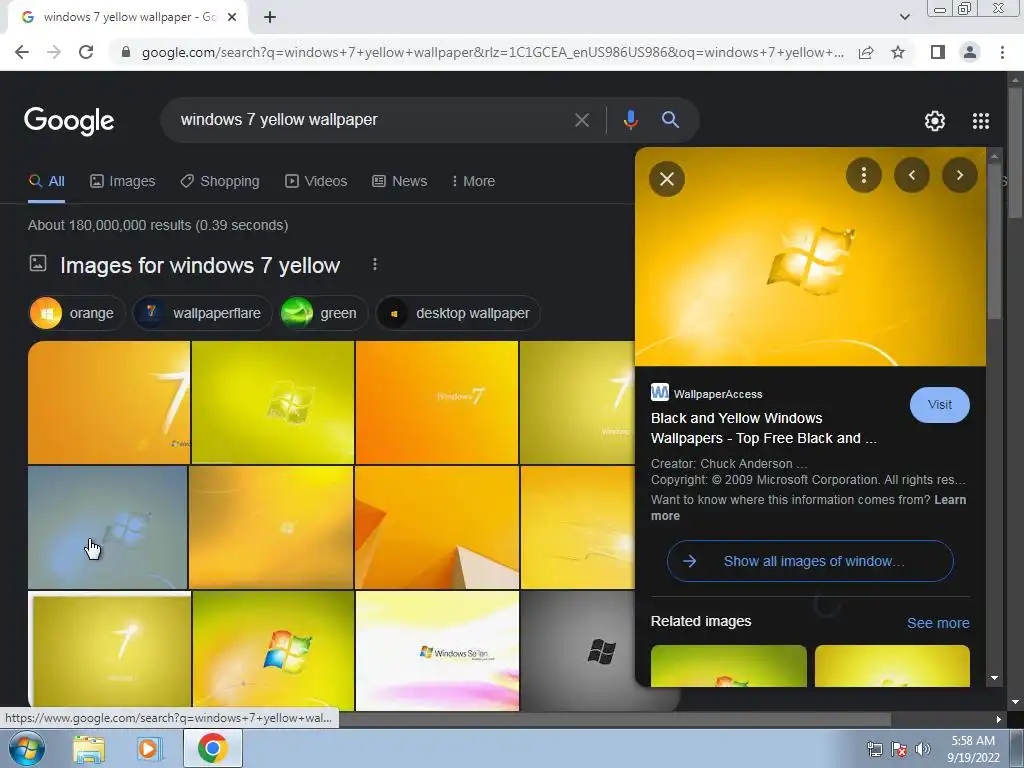
Task: Open the green related image thumbnail
Action: click(x=729, y=665)
